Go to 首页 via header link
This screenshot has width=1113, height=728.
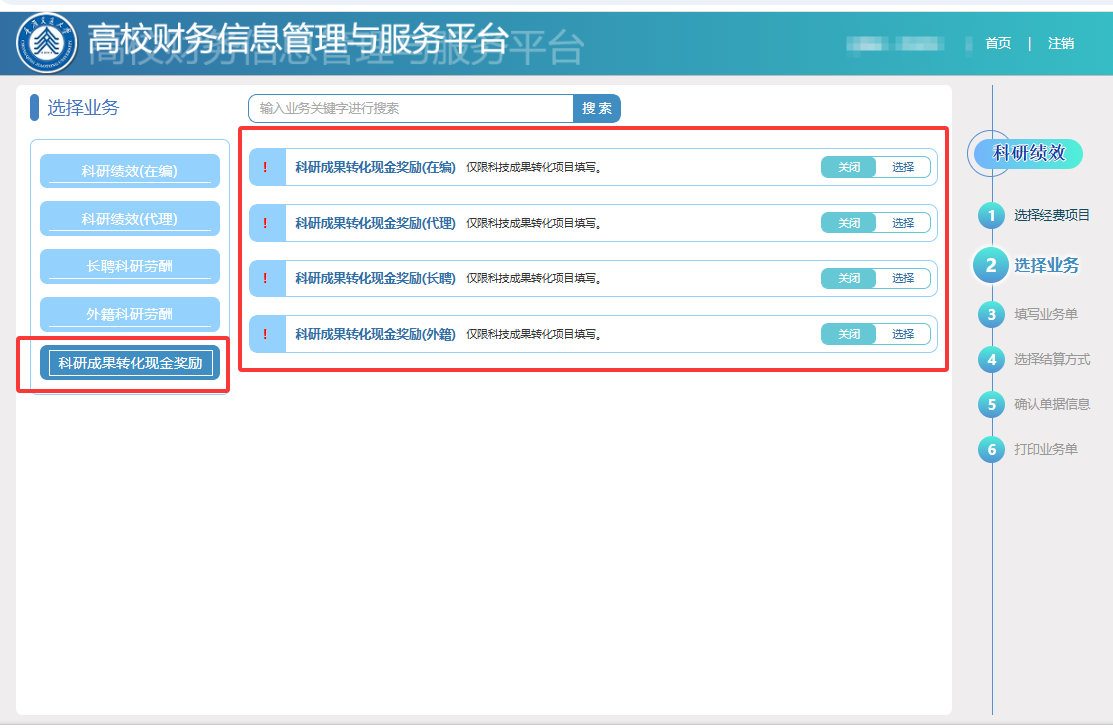pyautogui.click(x=997, y=43)
